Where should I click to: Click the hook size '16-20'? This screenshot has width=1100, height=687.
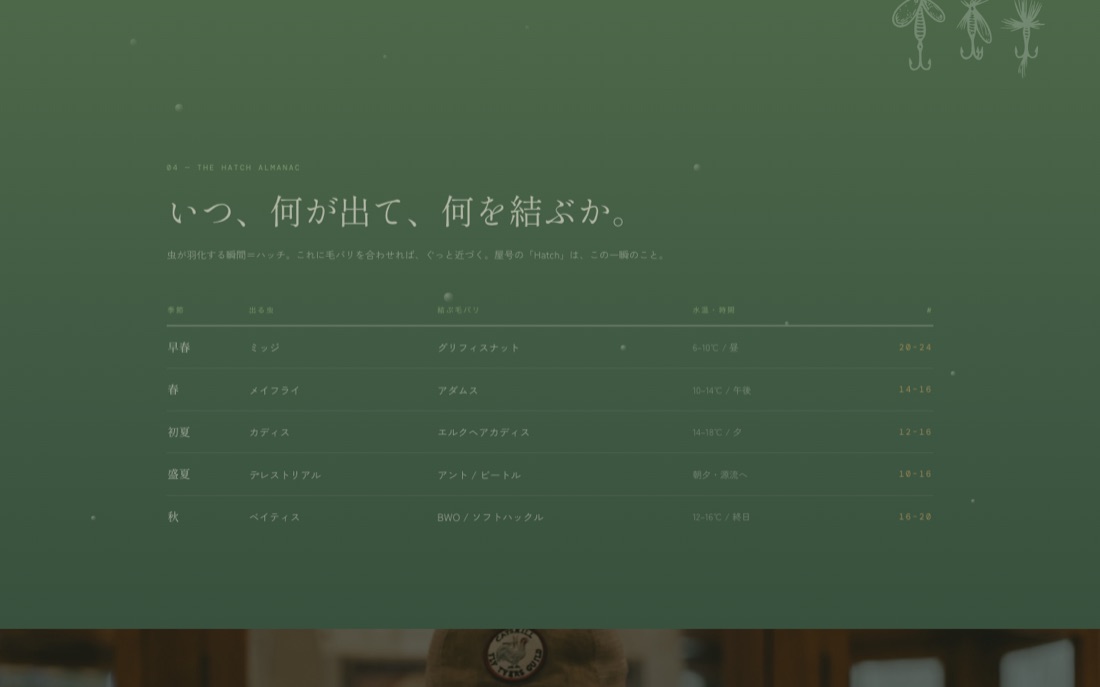[915, 516]
